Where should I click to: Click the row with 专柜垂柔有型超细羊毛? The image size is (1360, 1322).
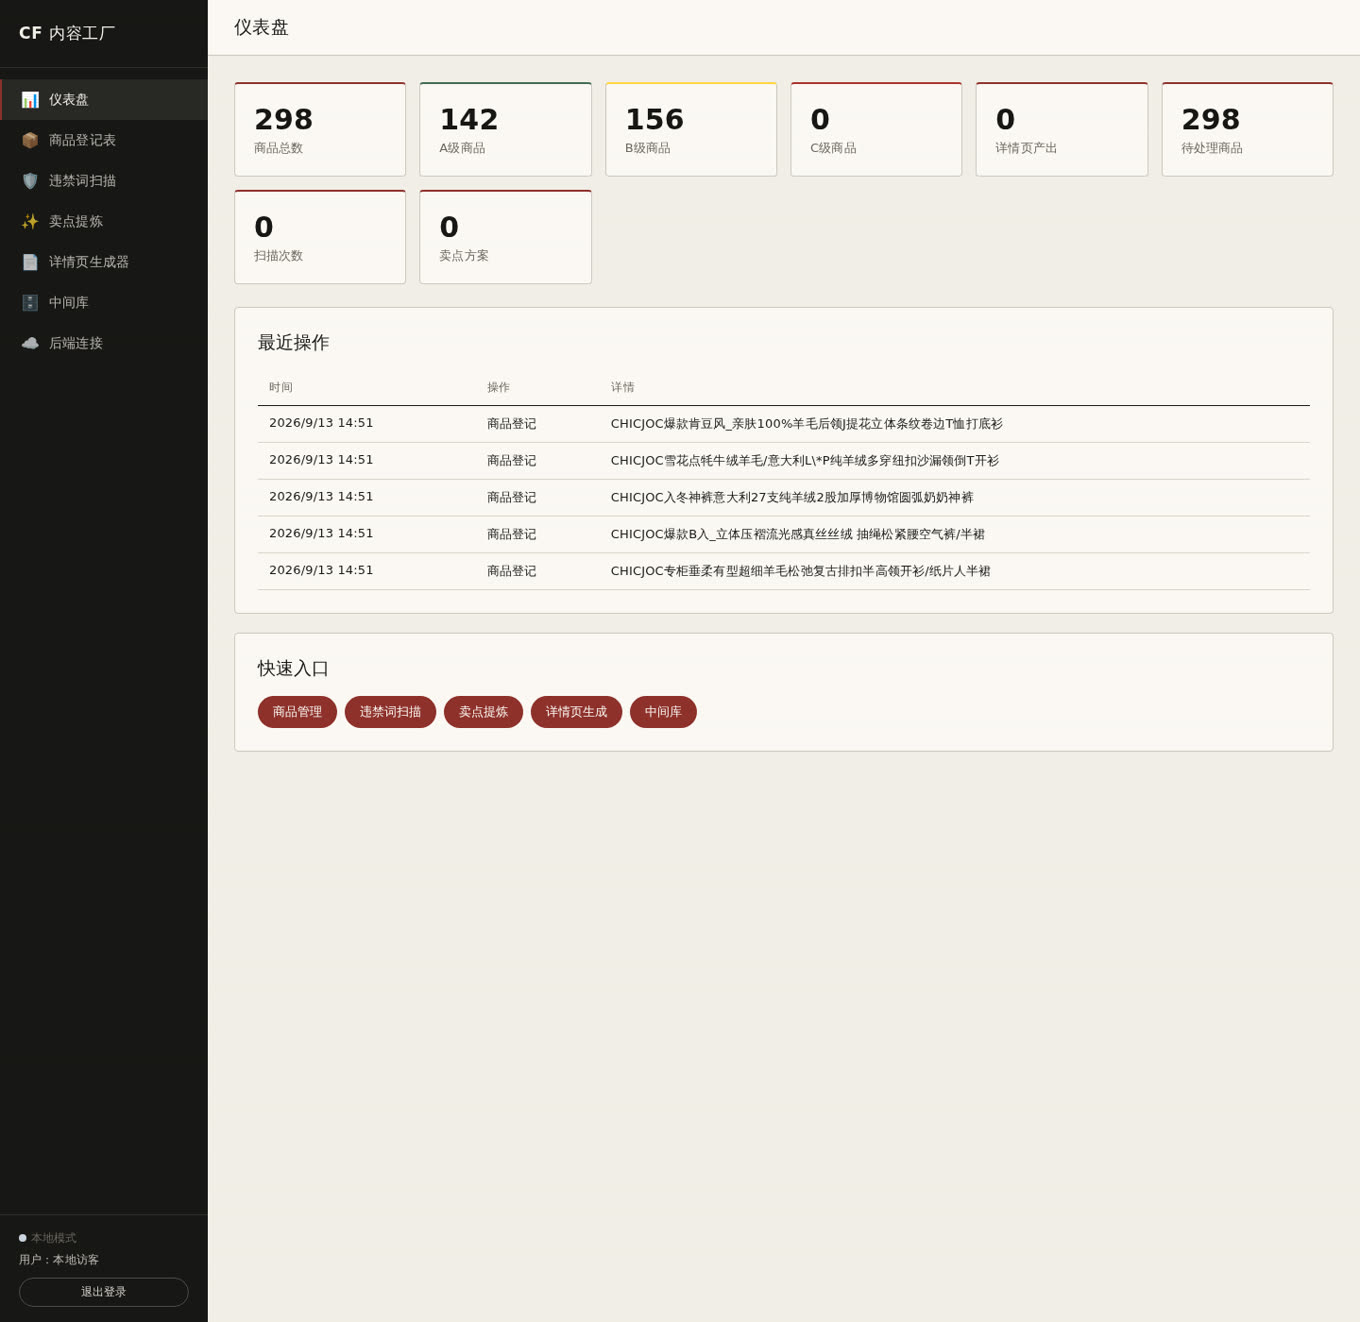(x=784, y=572)
